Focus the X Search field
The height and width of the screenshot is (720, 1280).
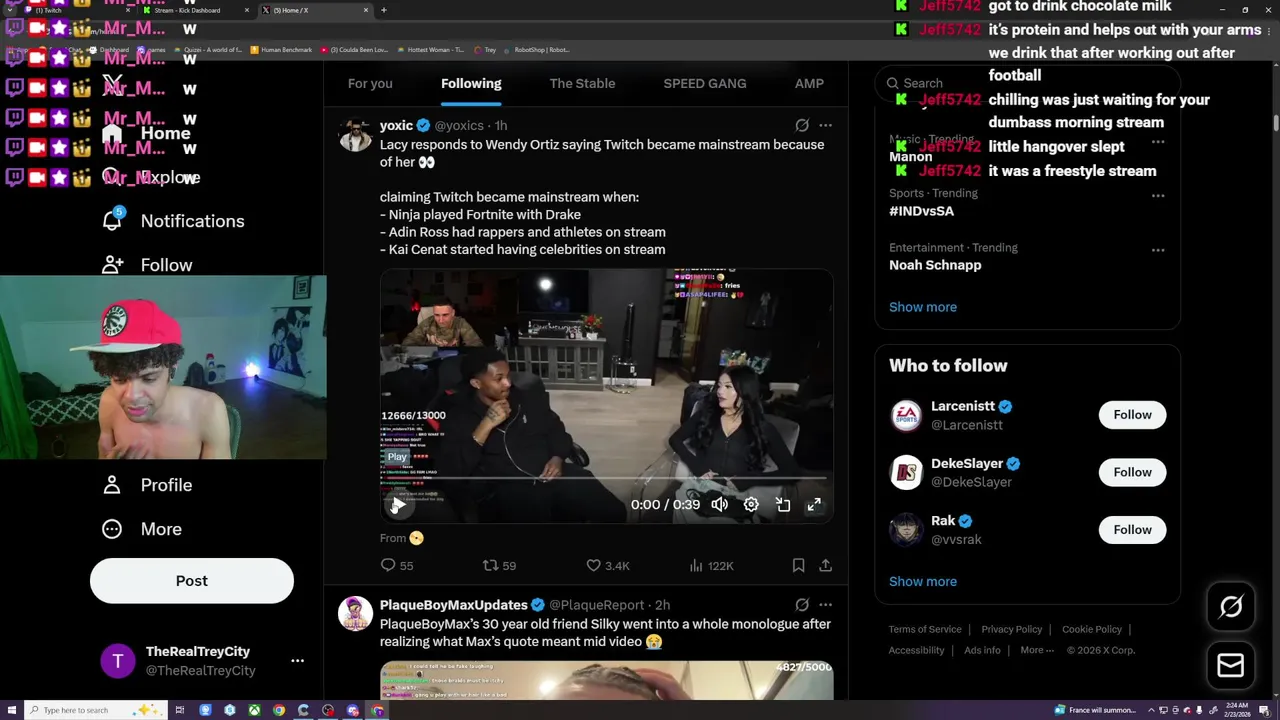1028,84
